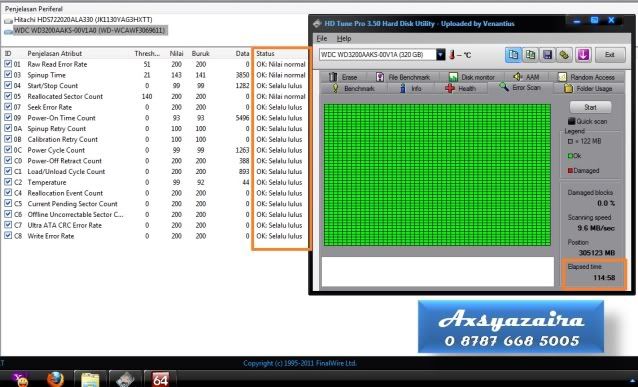Click the copy screenshot toolbar icon
The image size is (638, 387).
(530, 55)
